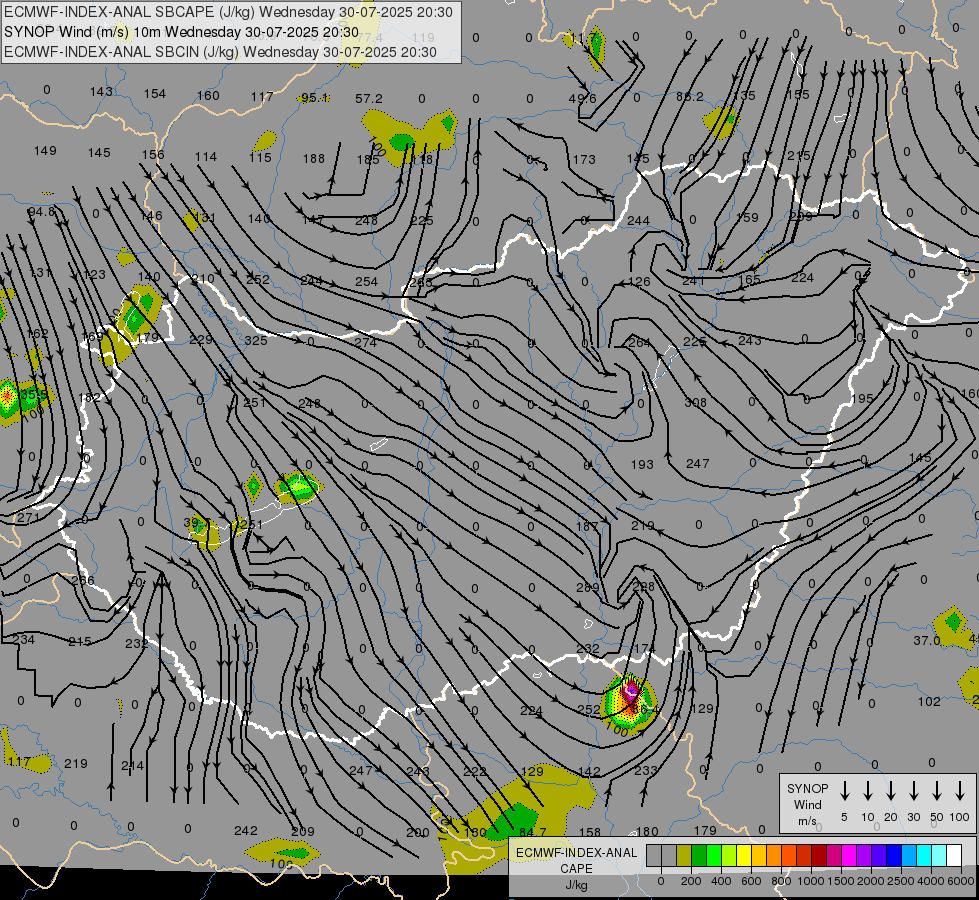The height and width of the screenshot is (900, 979).
Task: Select the pure yellow CAPE legend swatch
Action: 744,856
